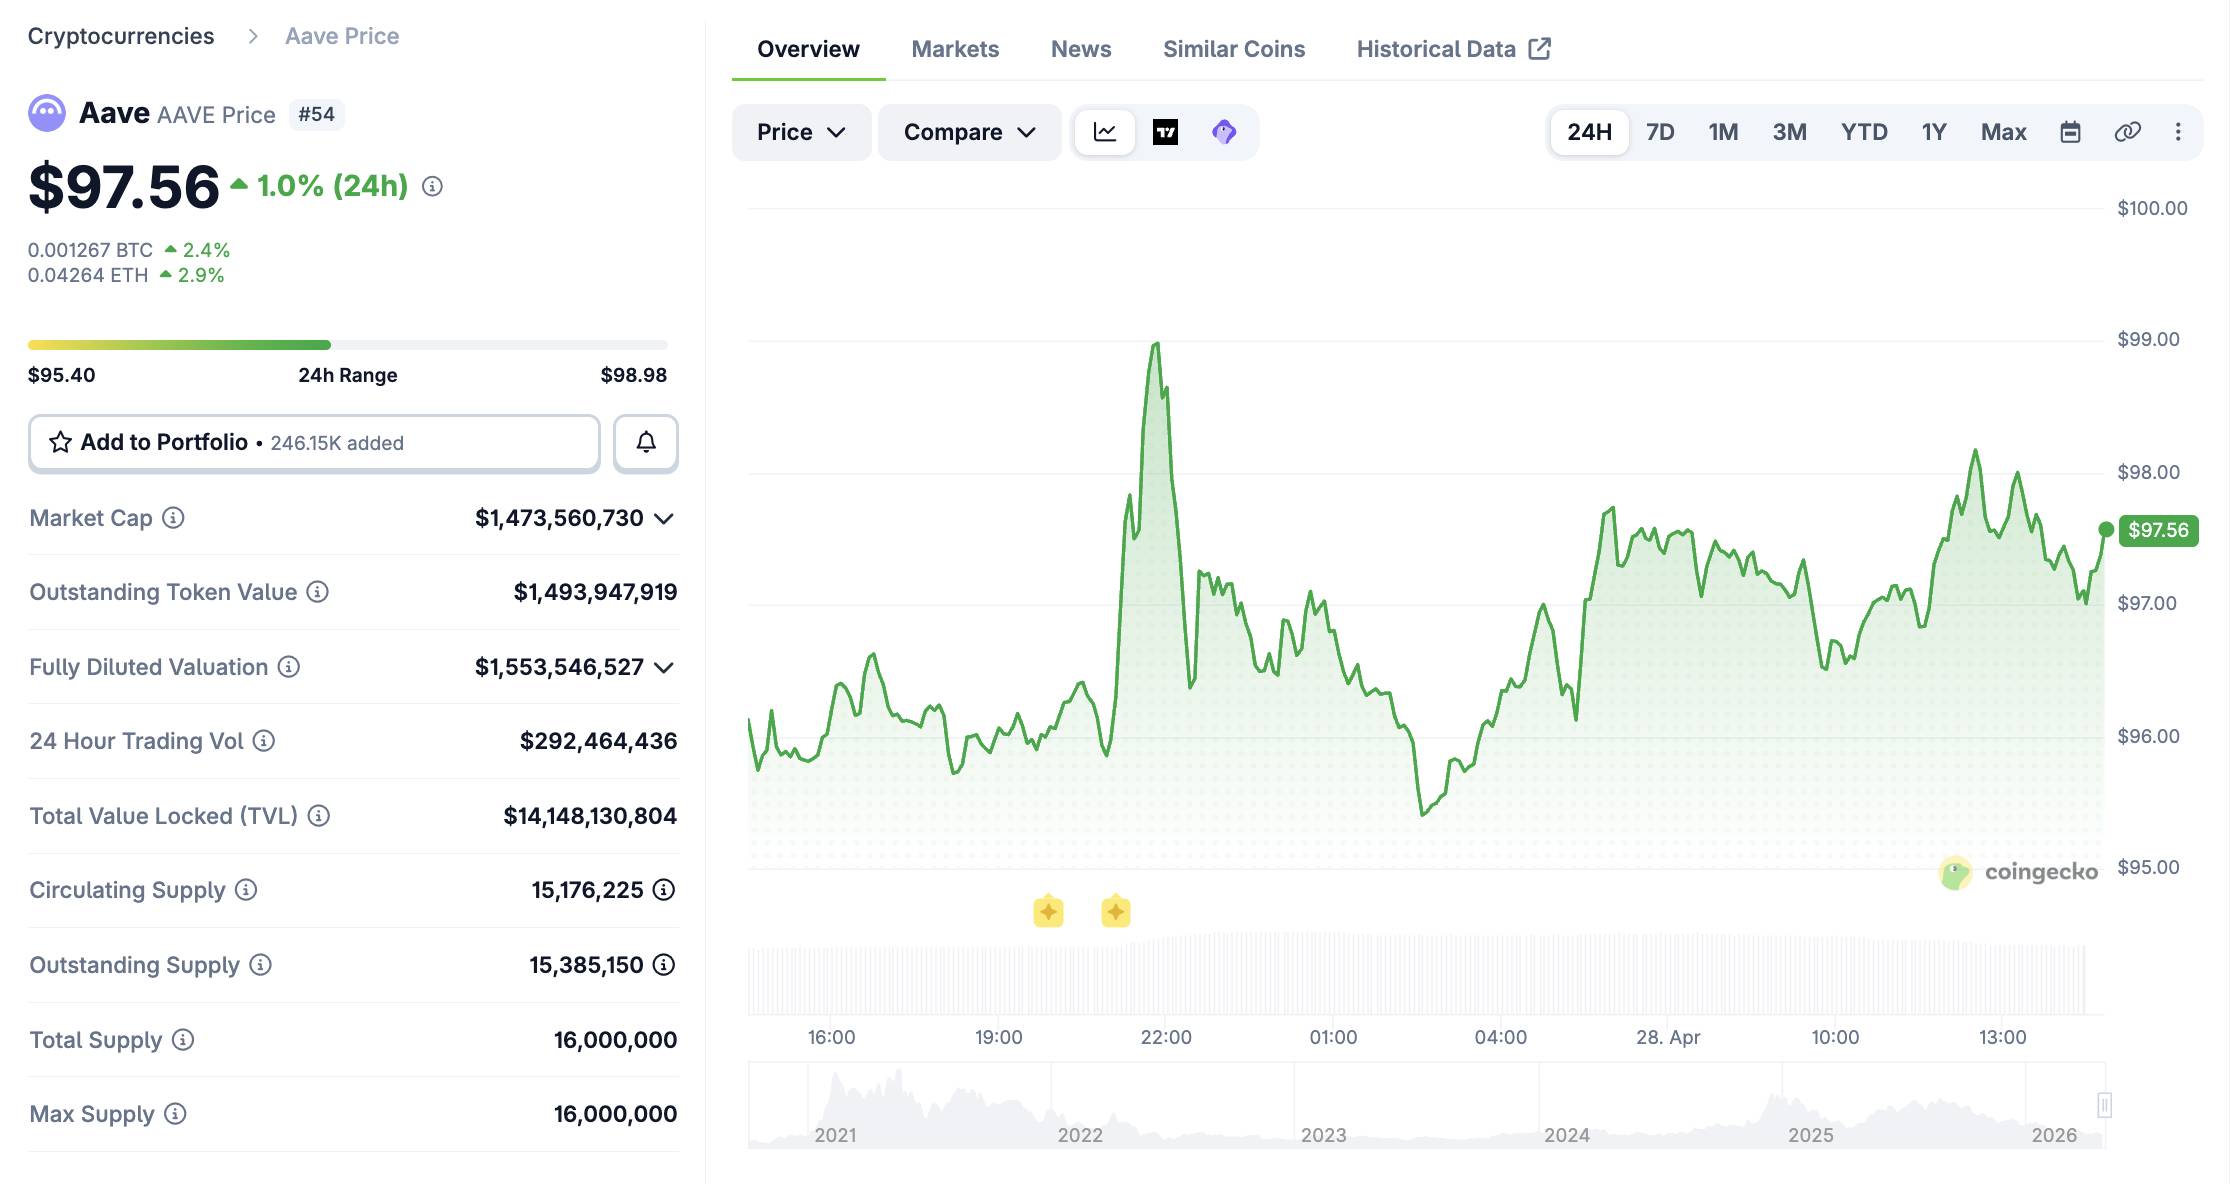Open the Price dropdown
2236x1184 pixels.
(x=801, y=132)
